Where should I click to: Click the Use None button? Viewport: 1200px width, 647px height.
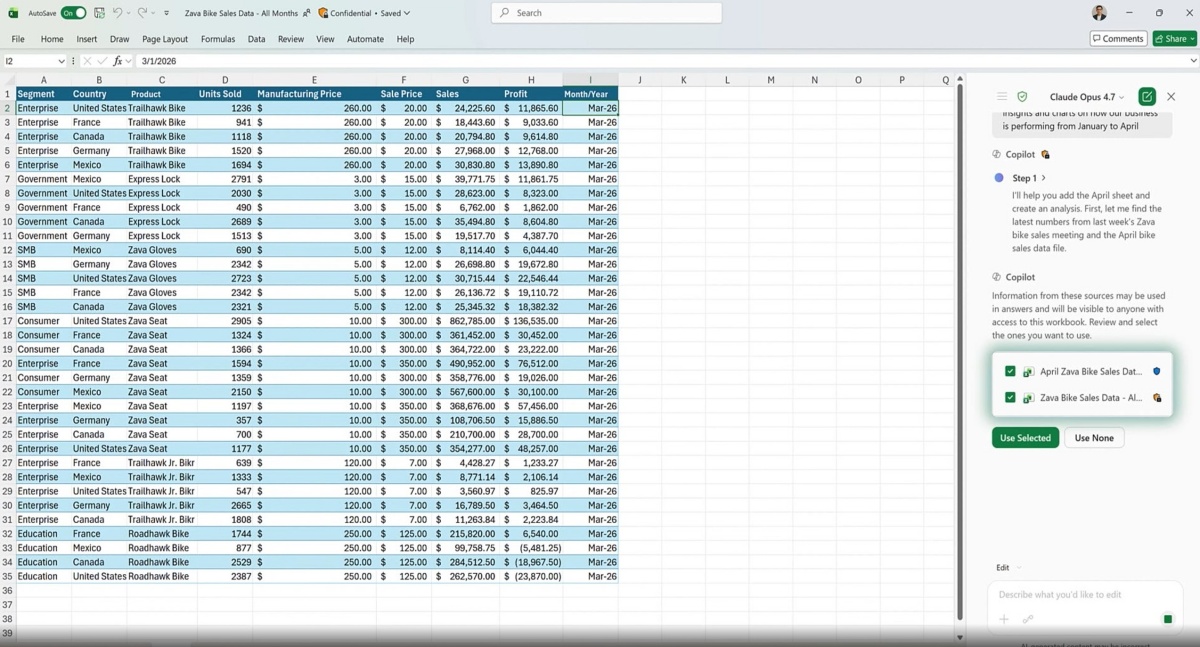coord(1094,438)
